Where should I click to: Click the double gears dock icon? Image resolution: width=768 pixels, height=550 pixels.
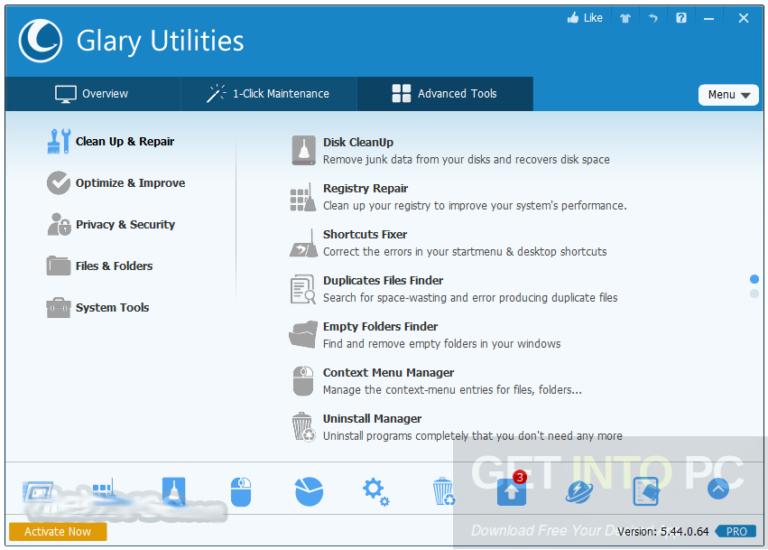point(376,492)
